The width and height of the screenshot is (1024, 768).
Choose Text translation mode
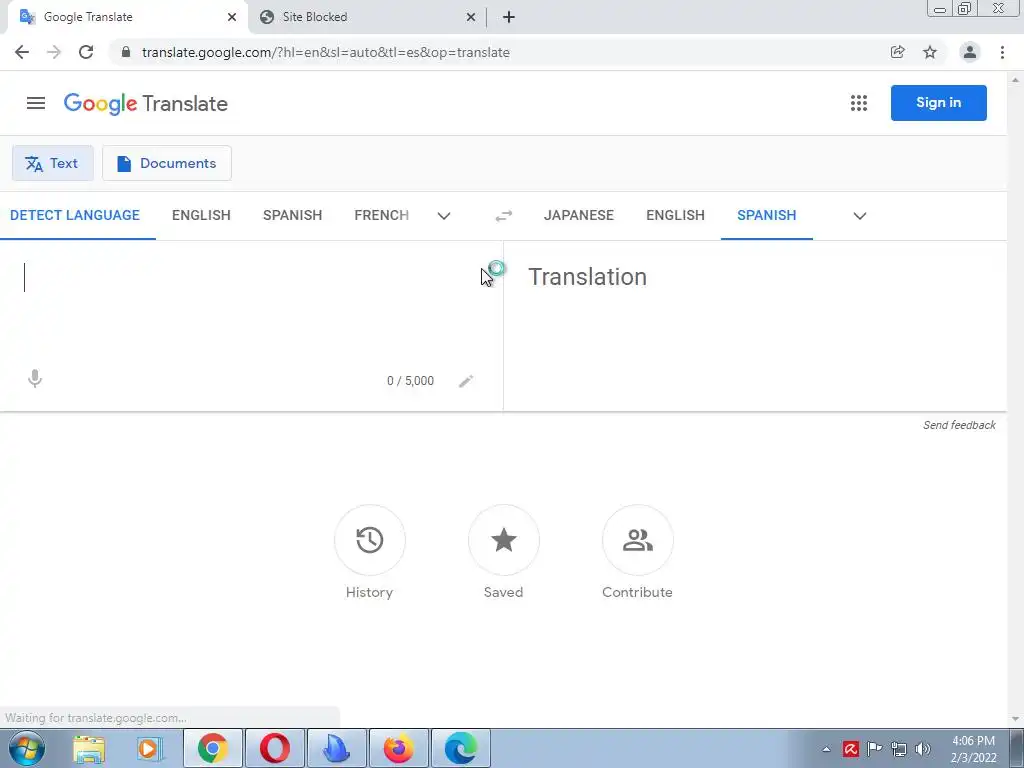(53, 163)
